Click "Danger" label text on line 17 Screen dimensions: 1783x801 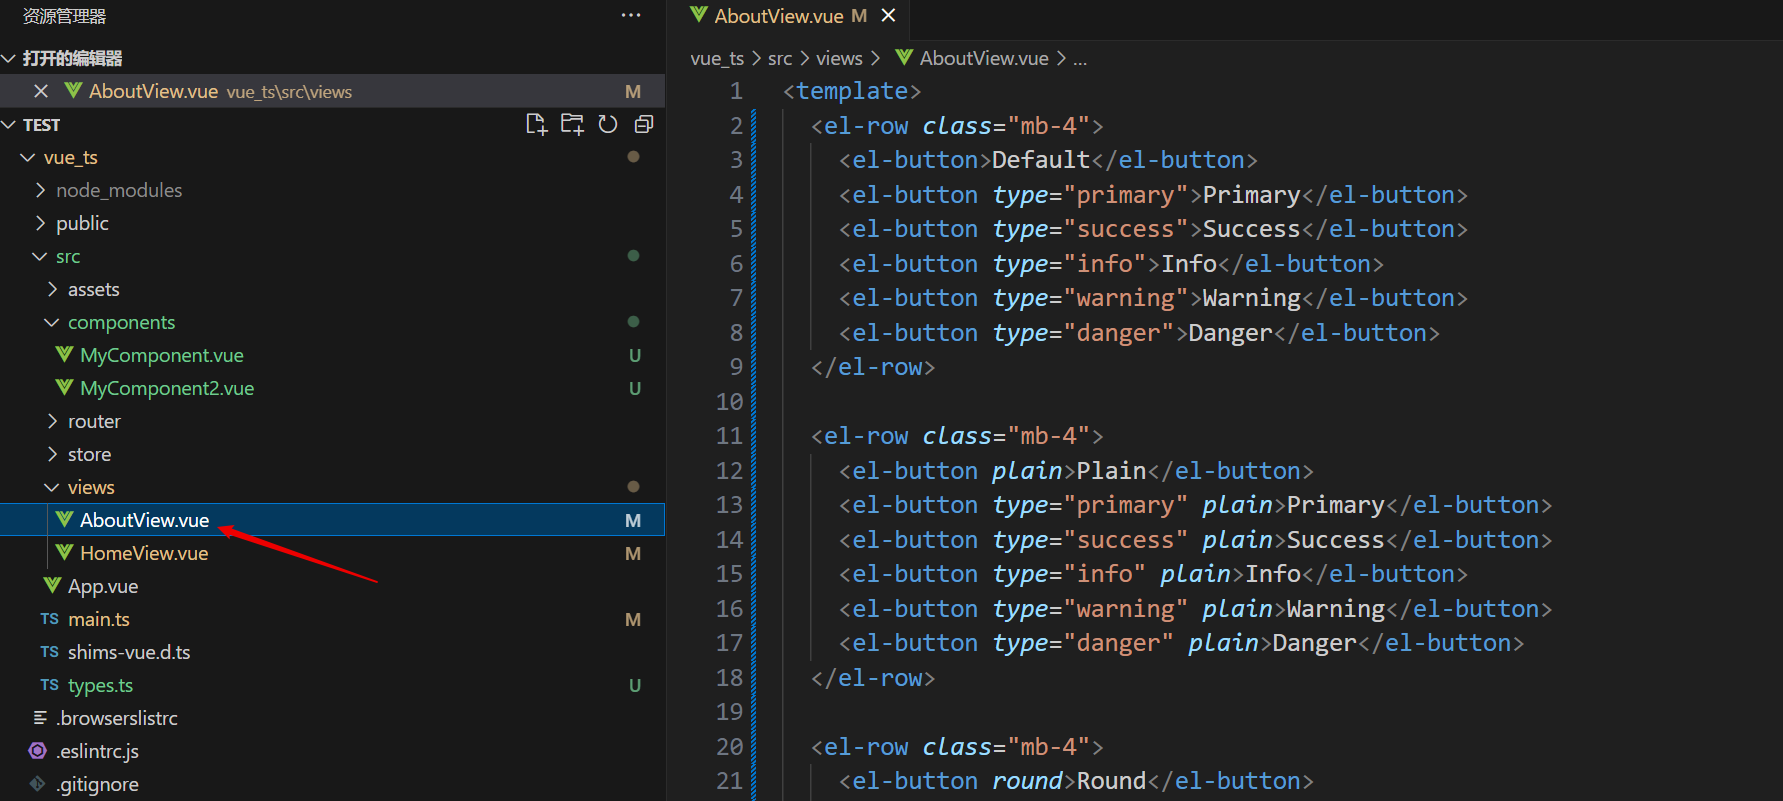(x=1314, y=643)
